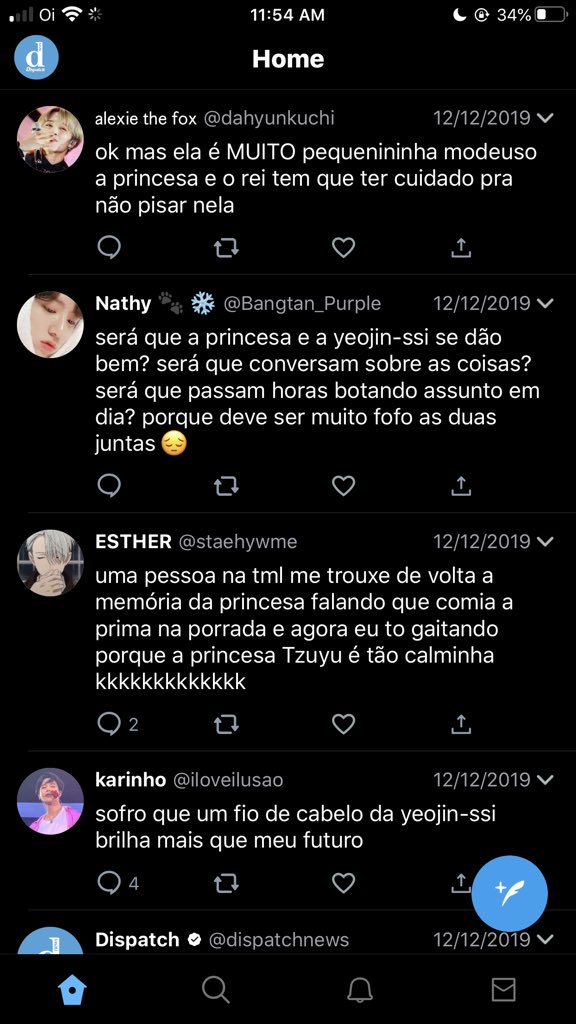Image resolution: width=576 pixels, height=1024 pixels.
Task: Open the @dahyunkuchi username link
Action: click(x=269, y=118)
